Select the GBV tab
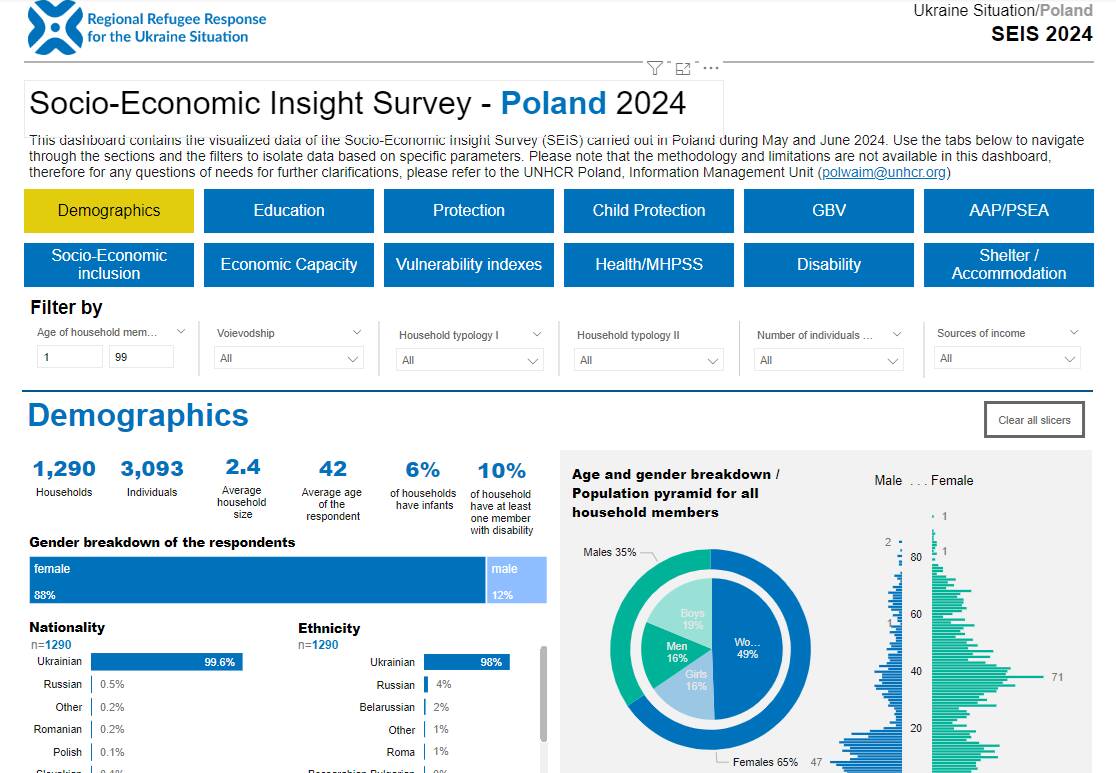 (829, 211)
